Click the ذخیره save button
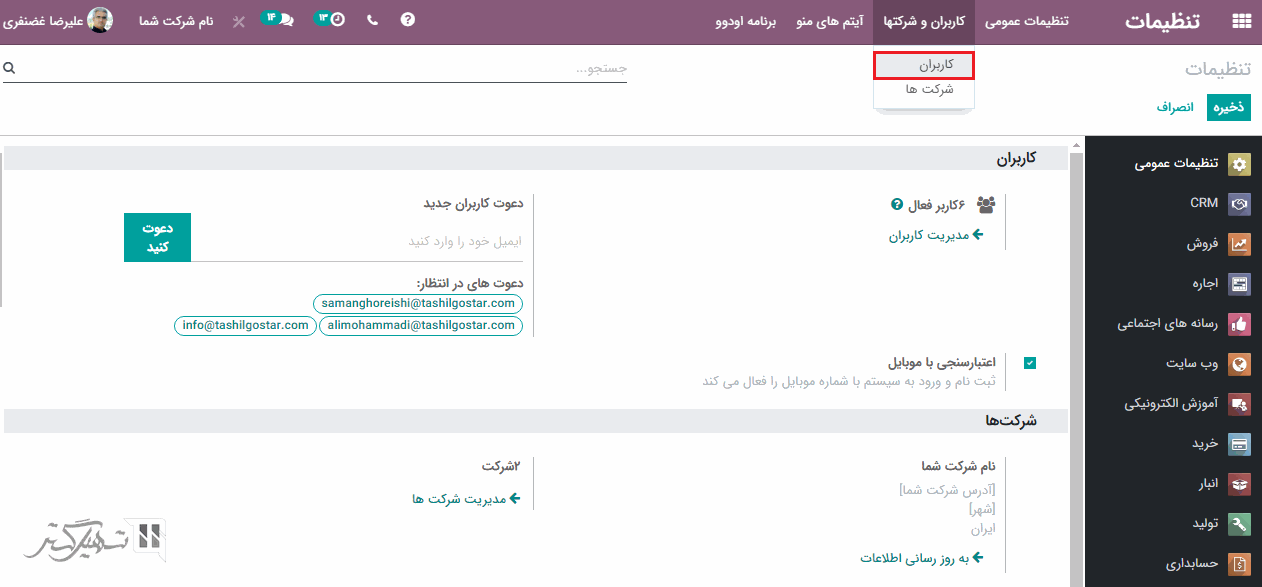Viewport: 1262px width, 587px height. coord(1229,107)
